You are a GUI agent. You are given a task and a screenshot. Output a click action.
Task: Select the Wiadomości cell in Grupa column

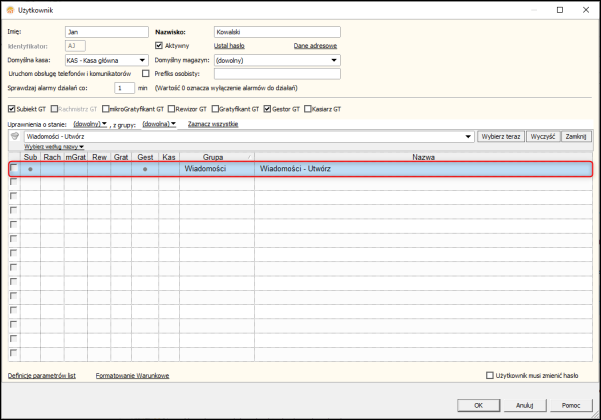pyautogui.click(x=217, y=169)
